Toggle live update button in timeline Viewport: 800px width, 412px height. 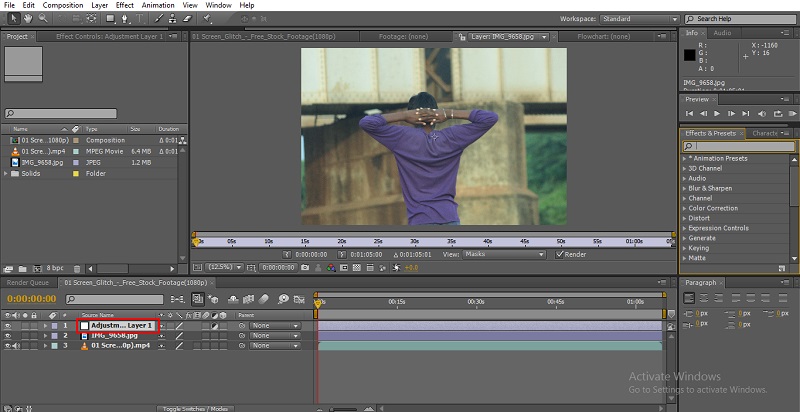point(197,299)
